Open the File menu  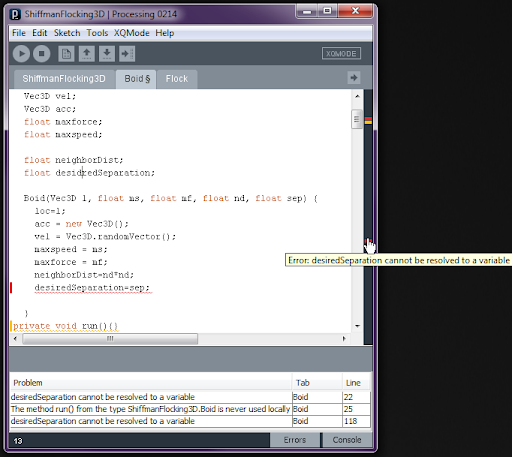(x=19, y=33)
